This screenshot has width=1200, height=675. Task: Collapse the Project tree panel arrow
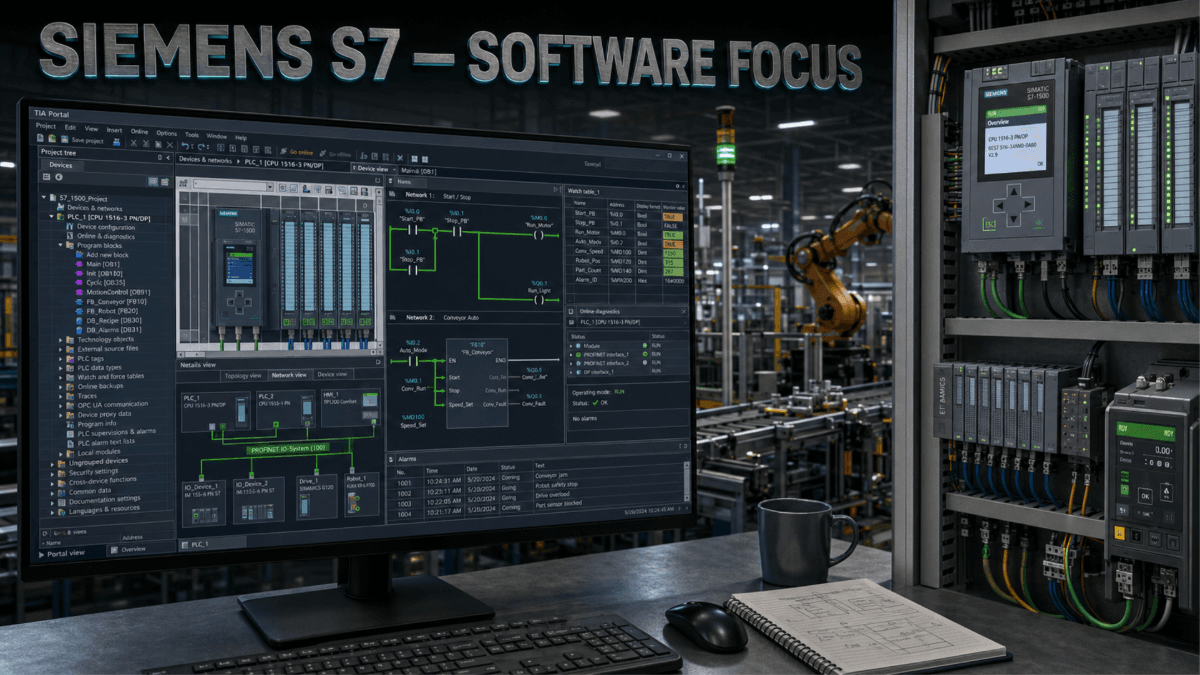point(168,158)
